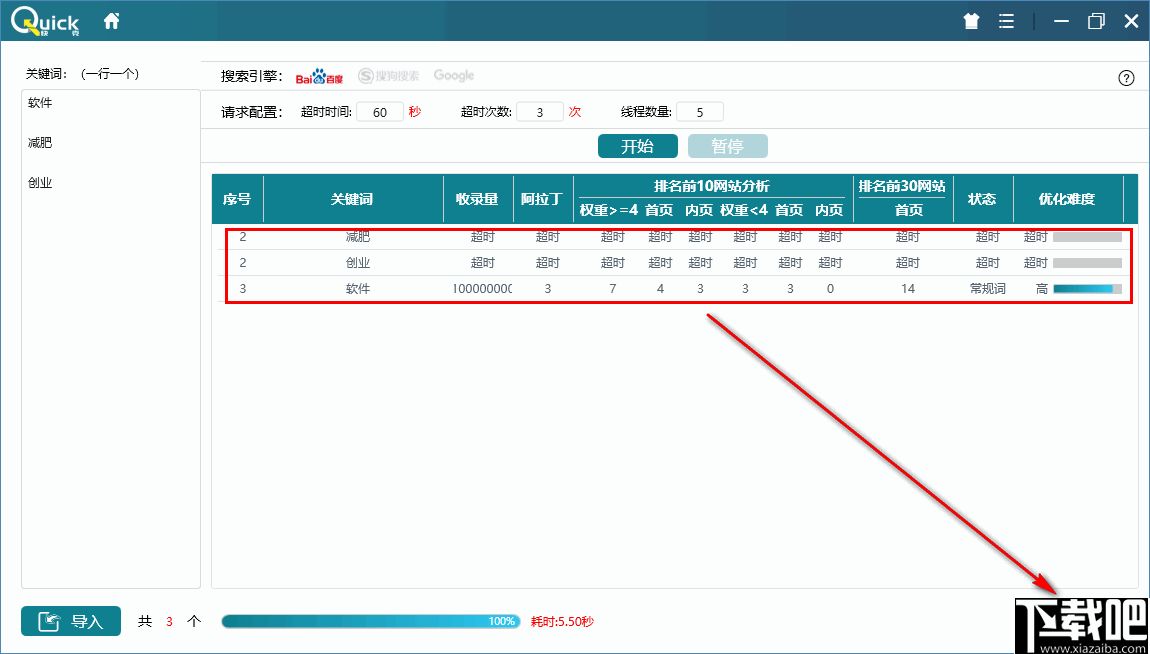The image size is (1150, 654).
Task: Enable the Google search engine option
Action: coord(453,75)
